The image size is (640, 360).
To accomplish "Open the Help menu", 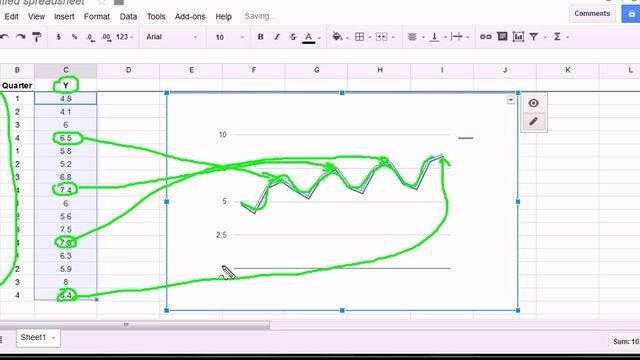I will tap(223, 16).
